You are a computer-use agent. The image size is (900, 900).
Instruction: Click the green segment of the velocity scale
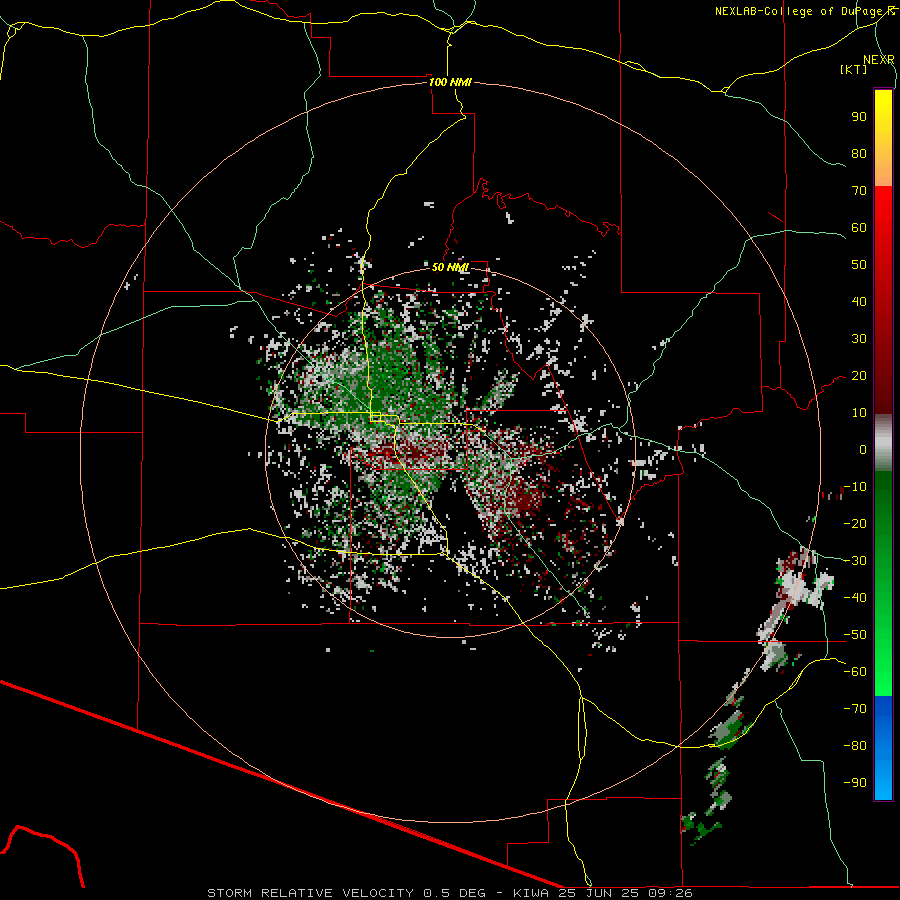click(883, 583)
